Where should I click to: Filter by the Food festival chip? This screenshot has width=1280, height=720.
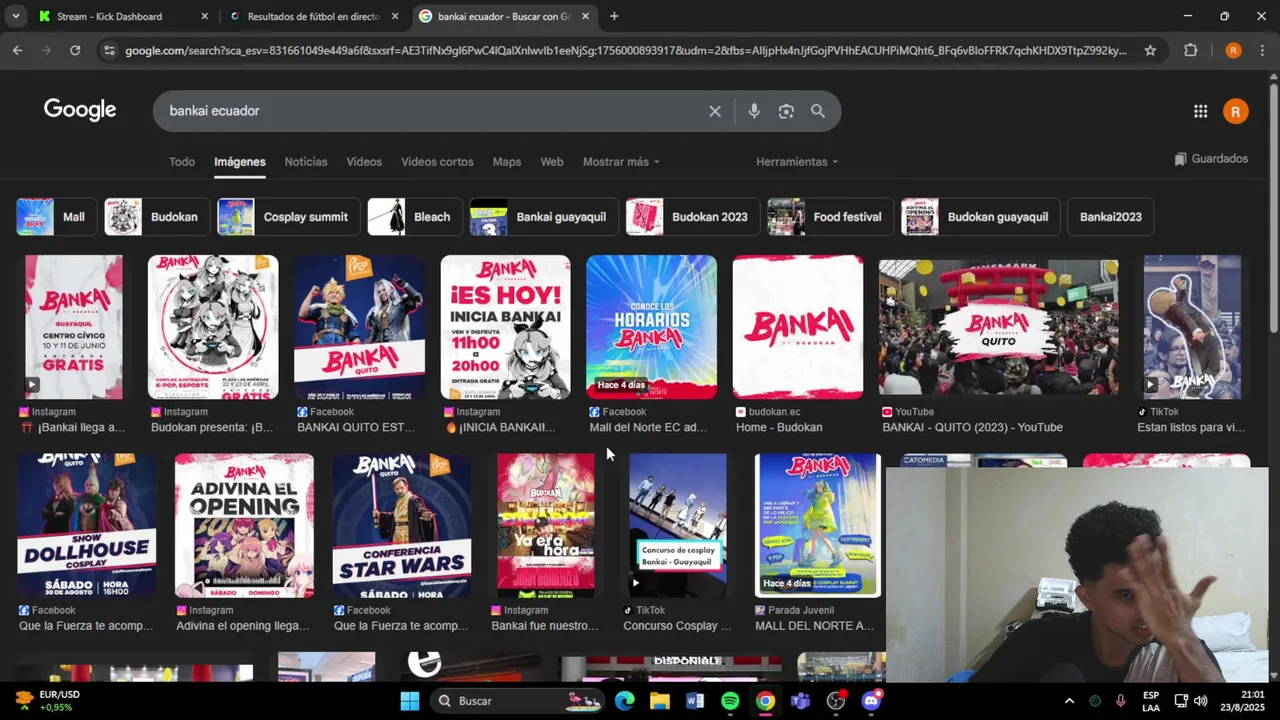tap(830, 217)
